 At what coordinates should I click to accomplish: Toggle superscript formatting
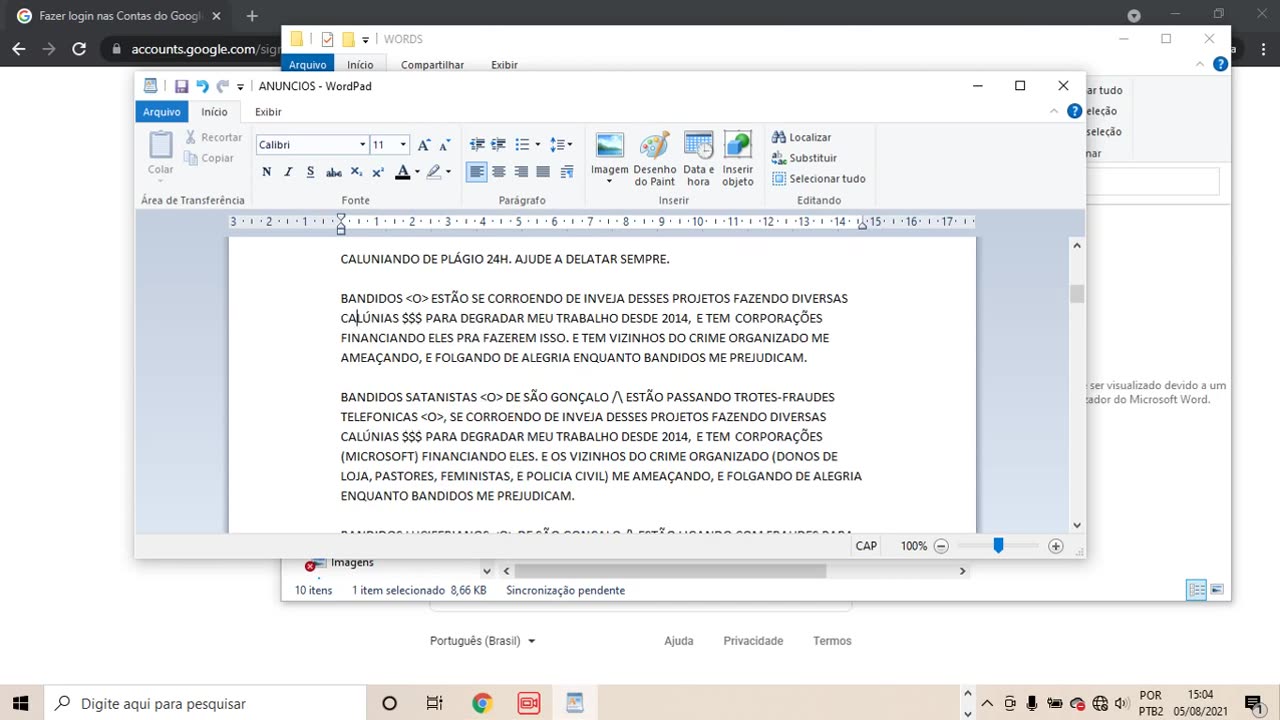378,172
